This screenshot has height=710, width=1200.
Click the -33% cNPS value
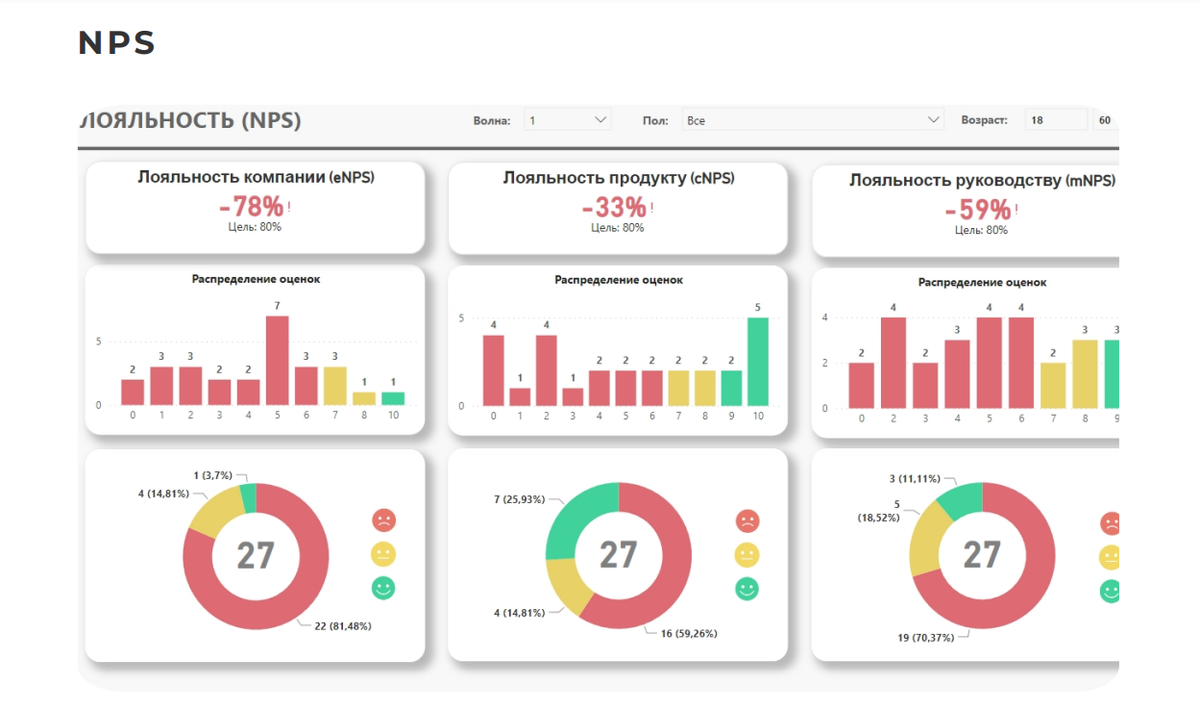pos(615,208)
